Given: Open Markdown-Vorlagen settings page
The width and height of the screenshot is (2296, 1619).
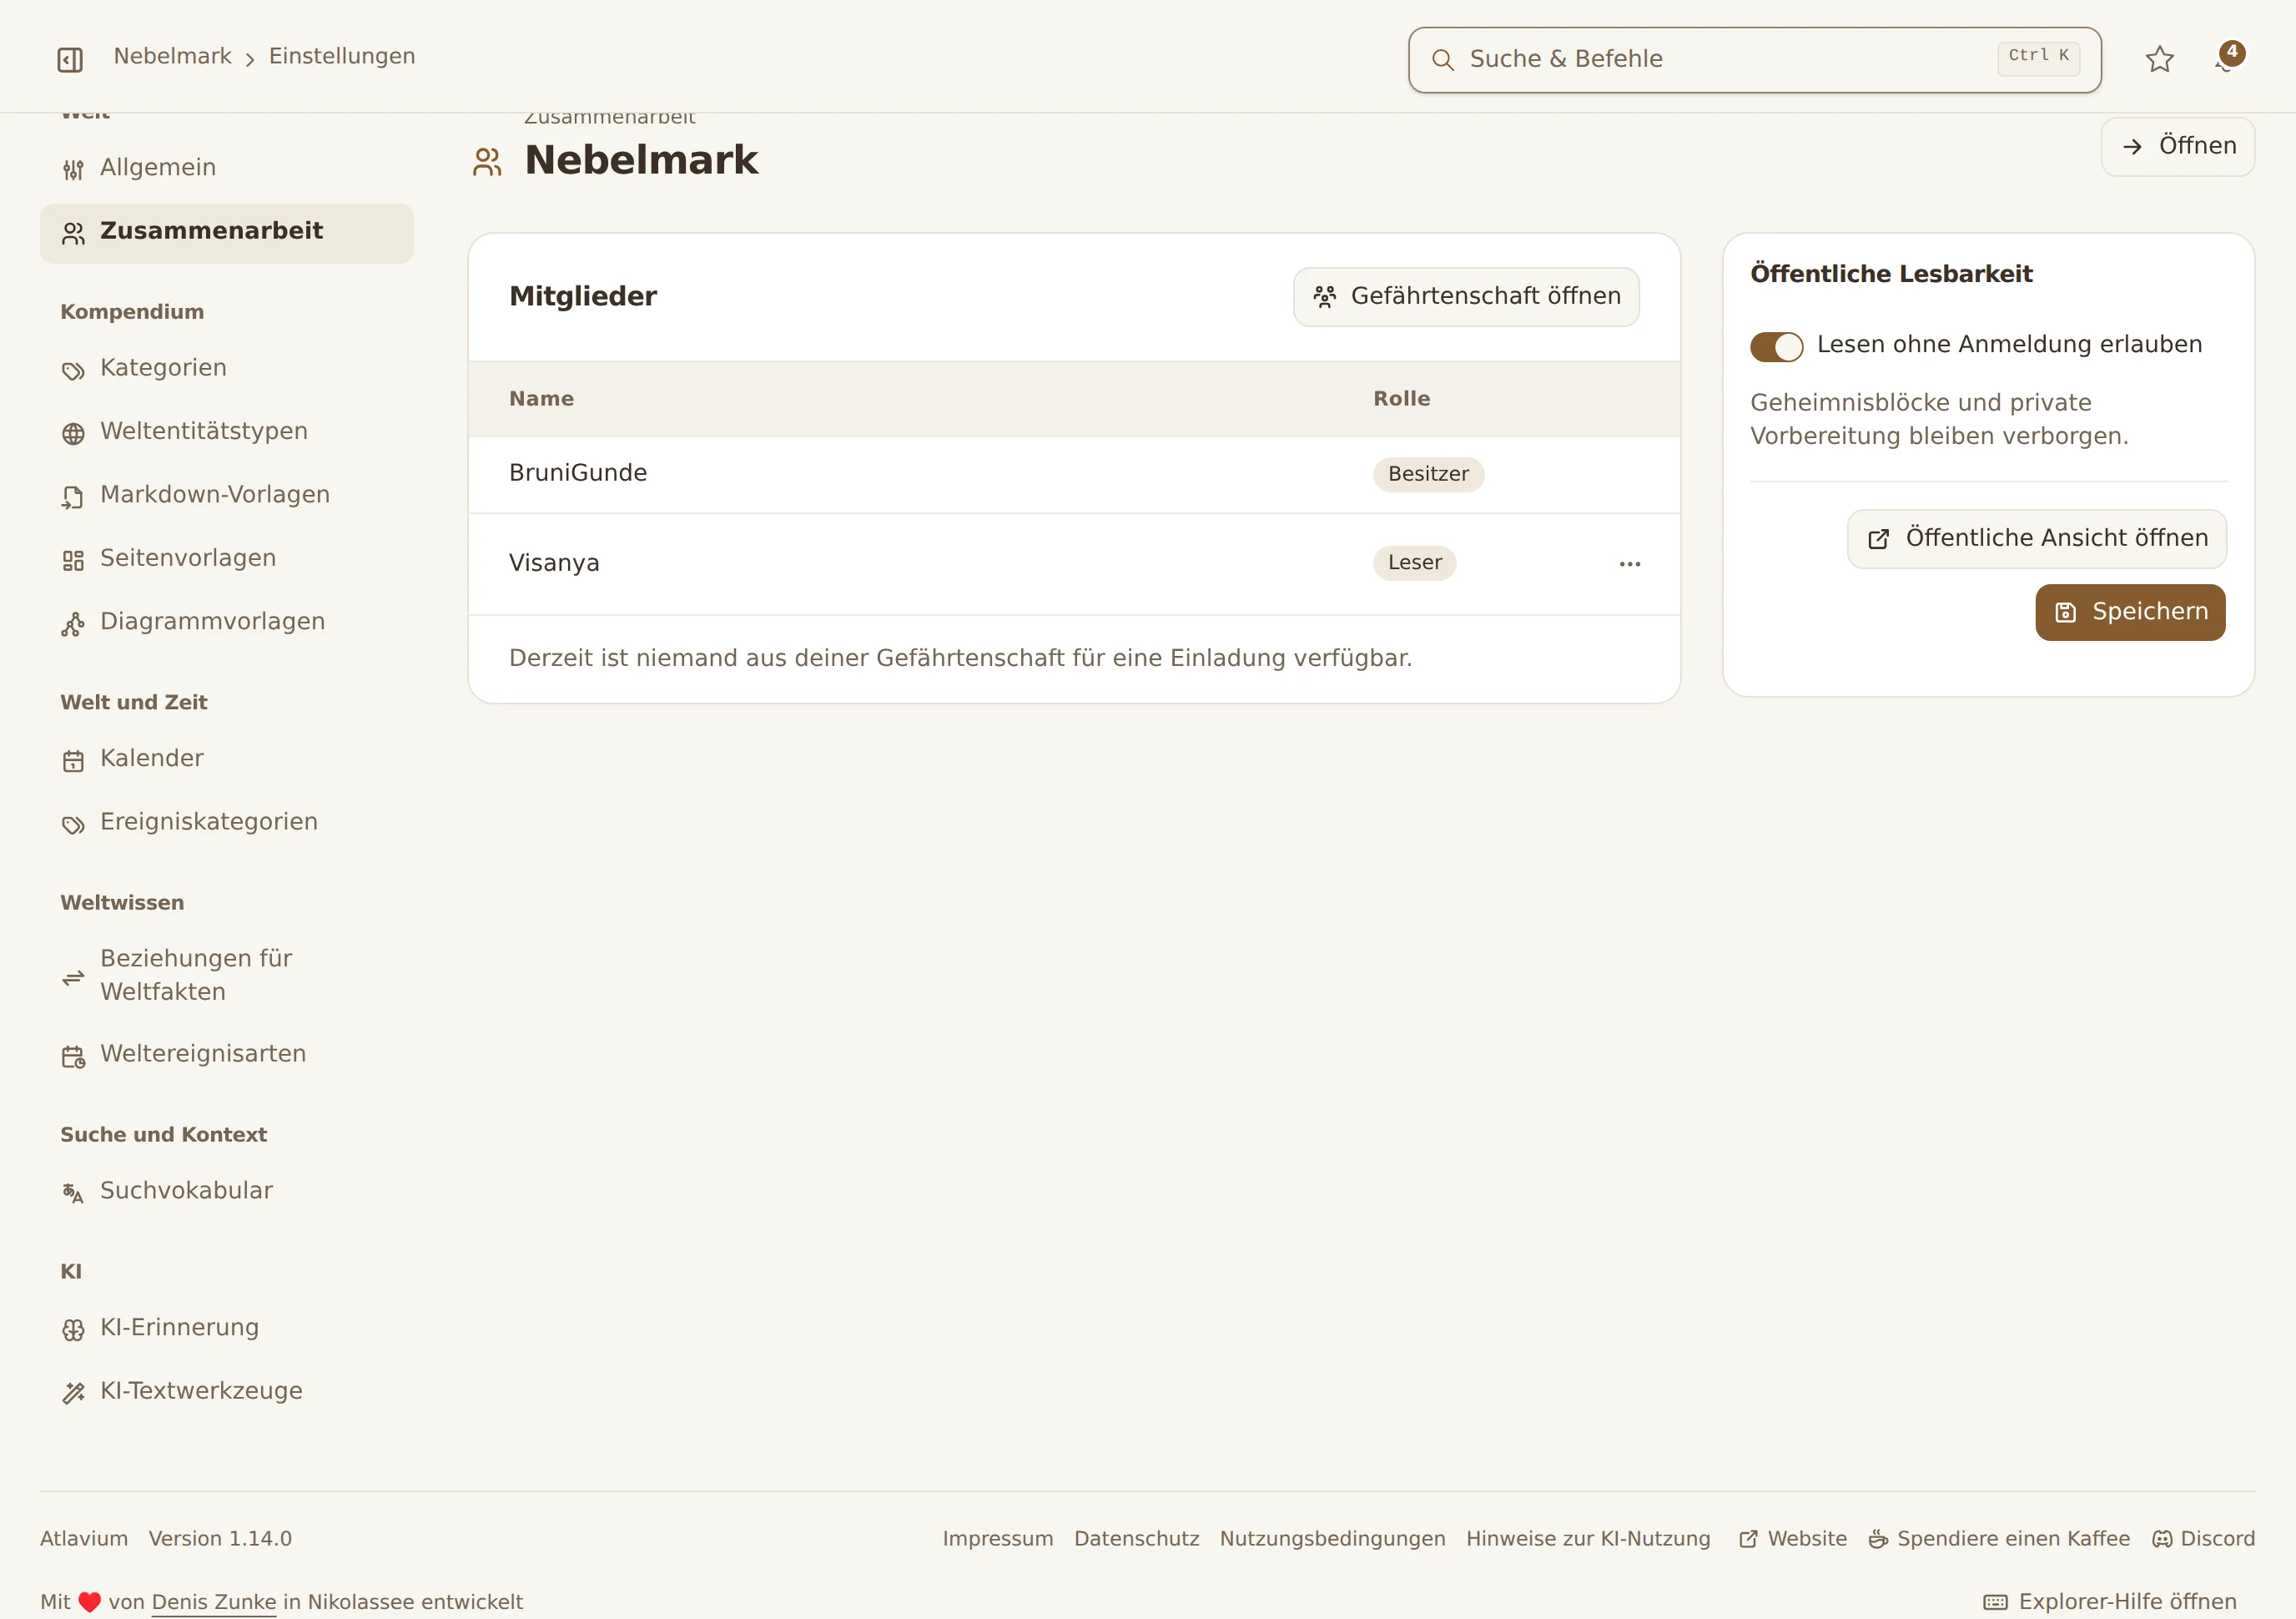Looking at the screenshot, I should (x=227, y=495).
